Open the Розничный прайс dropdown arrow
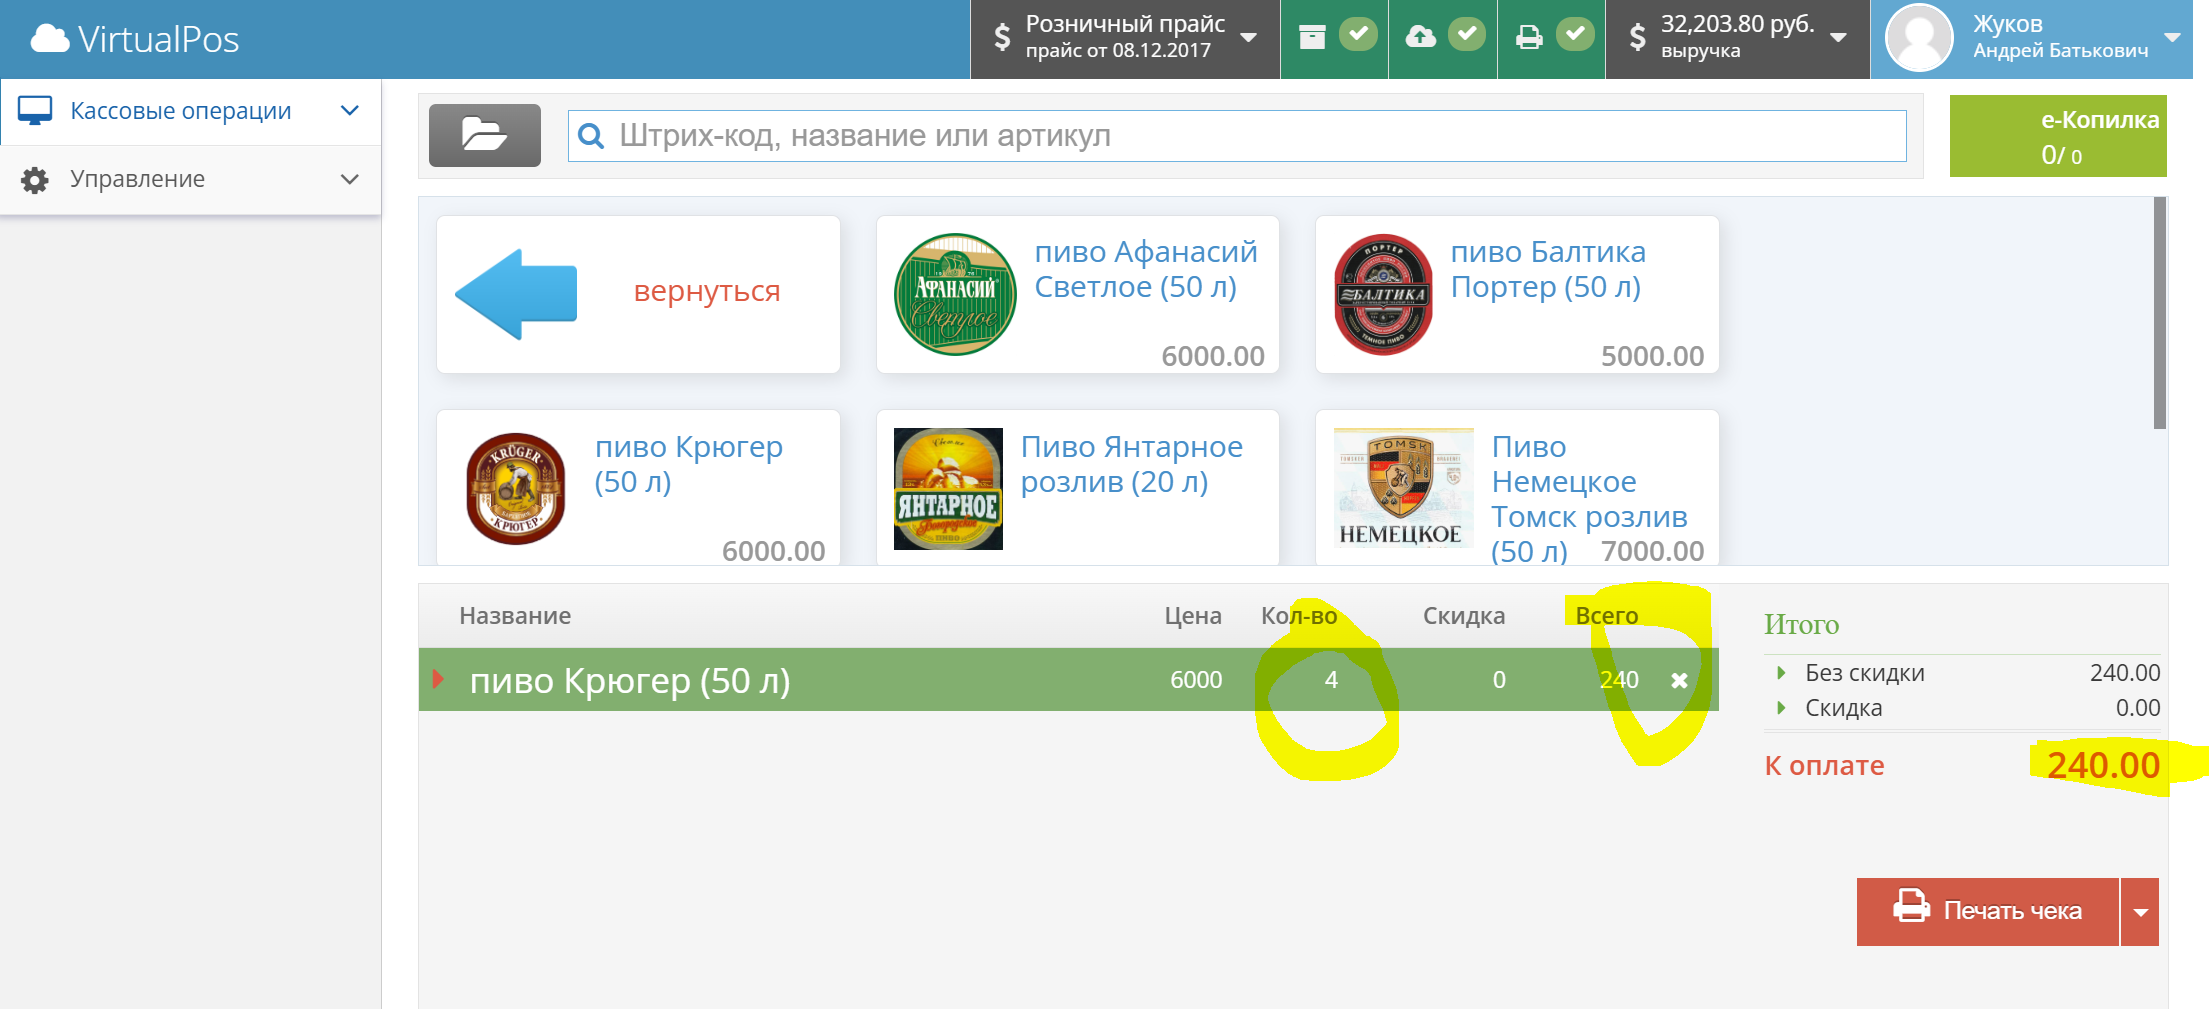Image resolution: width=2209 pixels, height=1009 pixels. [1248, 38]
